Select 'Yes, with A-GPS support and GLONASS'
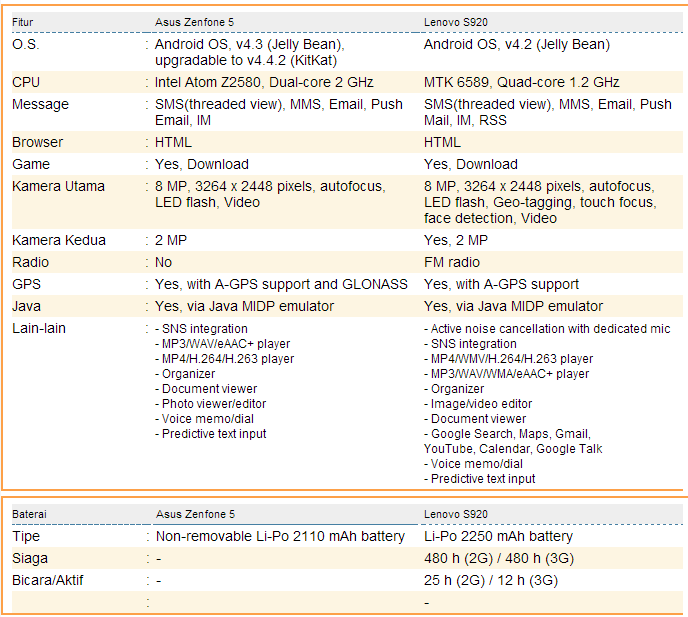 pyautogui.click(x=281, y=284)
